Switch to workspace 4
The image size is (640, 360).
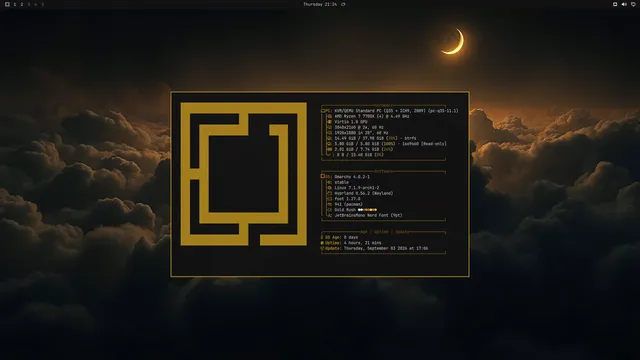tap(36, 4)
